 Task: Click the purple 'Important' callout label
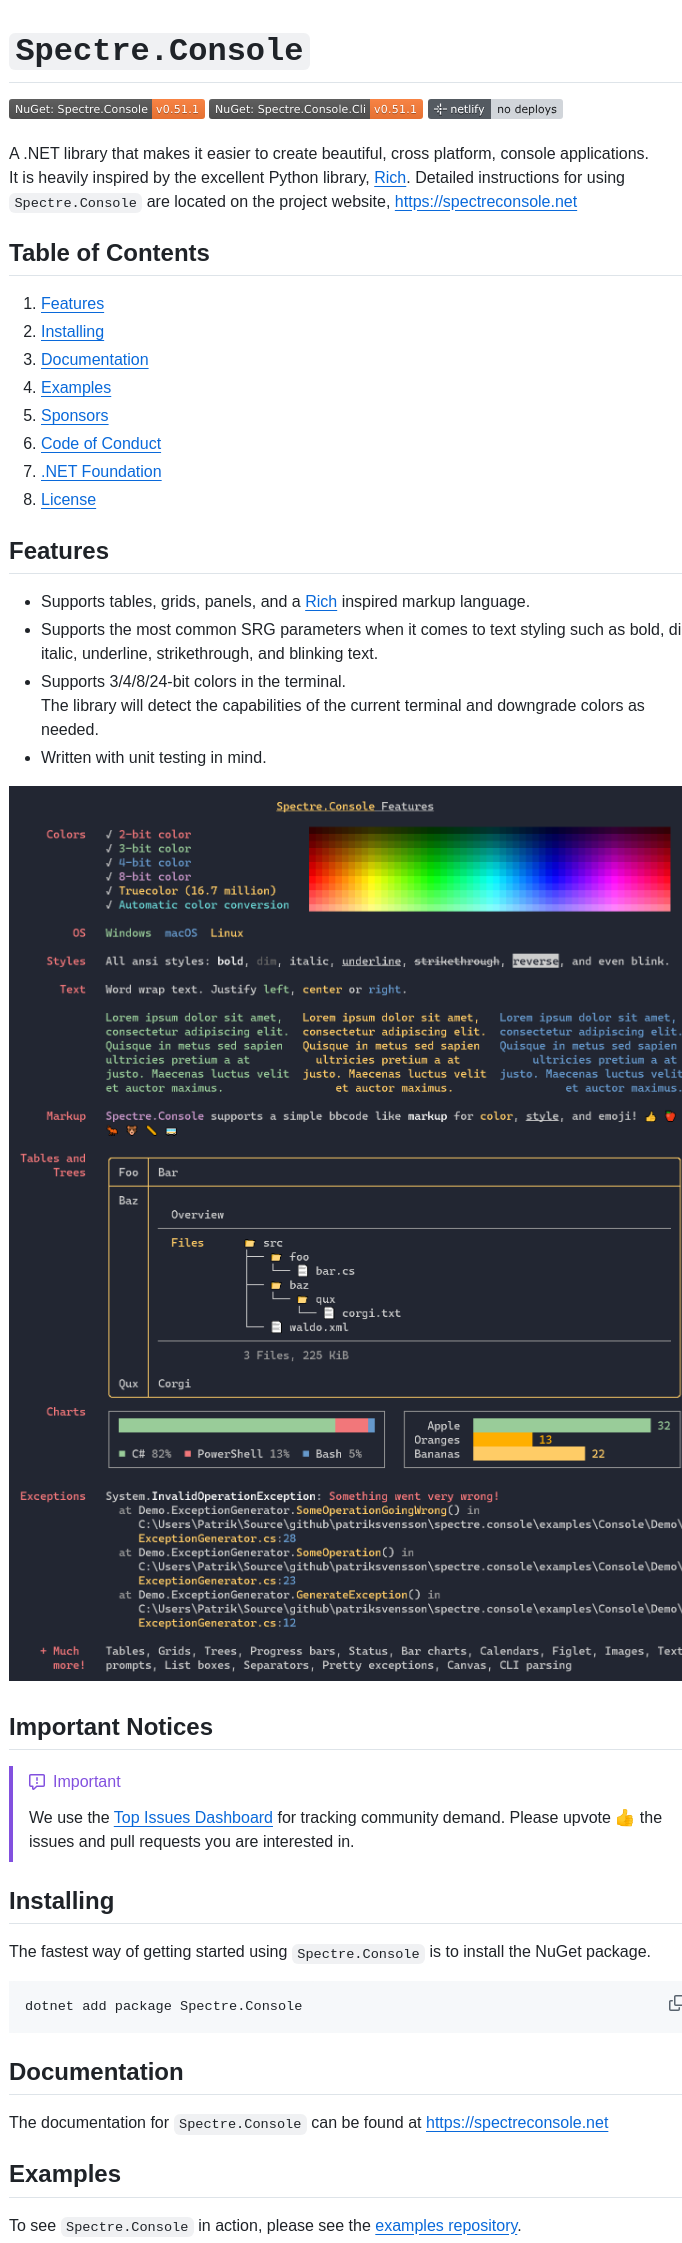click(86, 1781)
